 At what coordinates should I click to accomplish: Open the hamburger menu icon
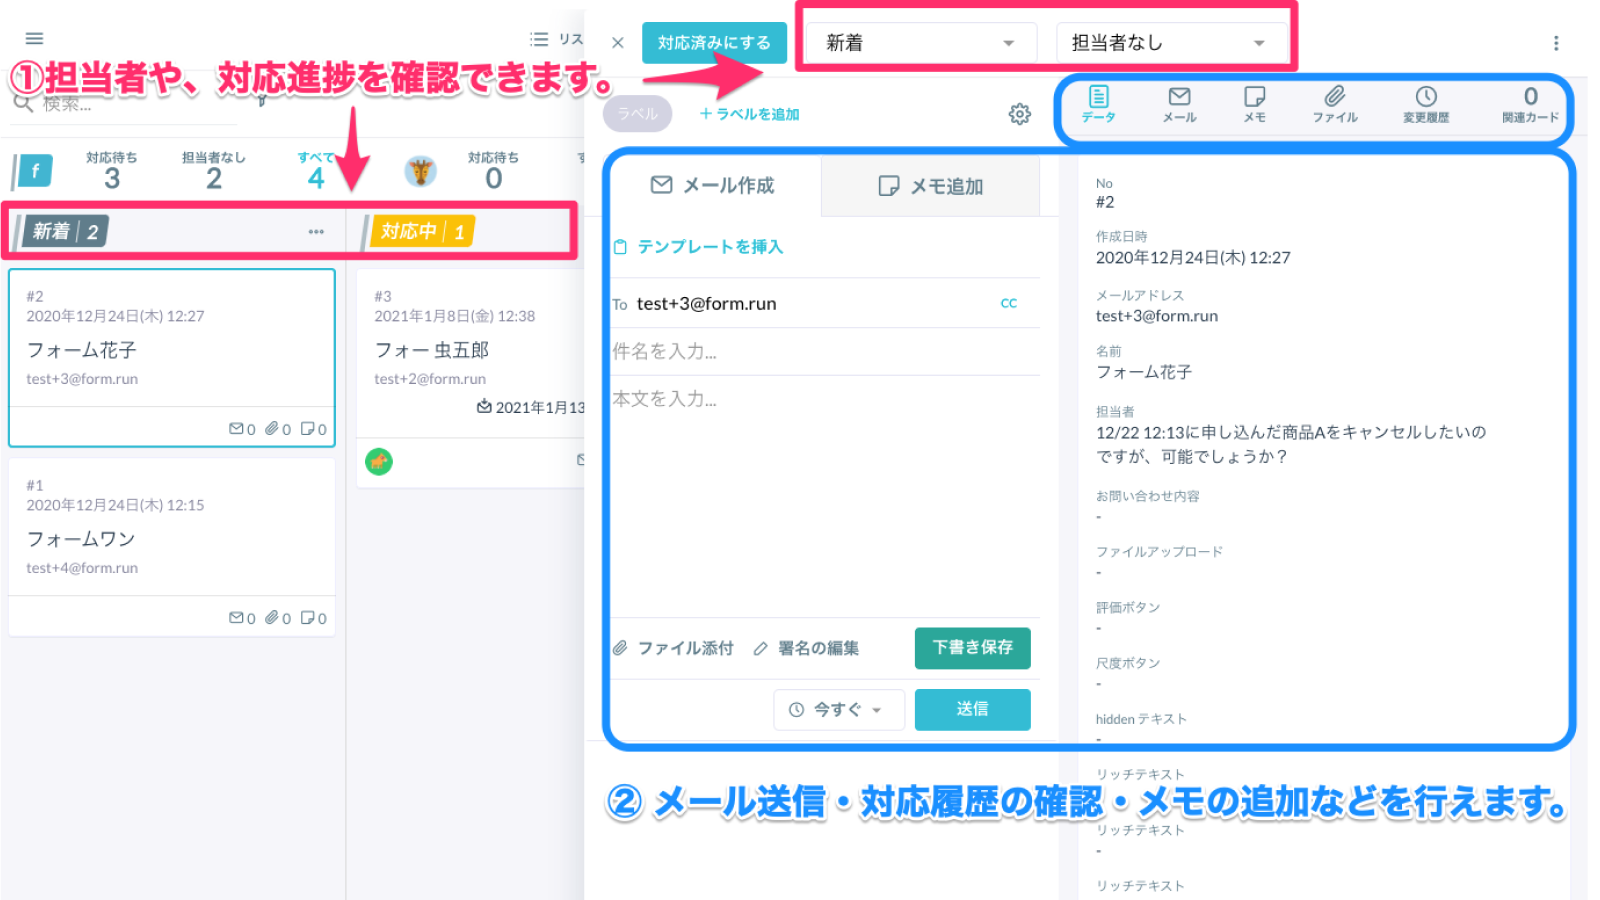click(x=33, y=37)
